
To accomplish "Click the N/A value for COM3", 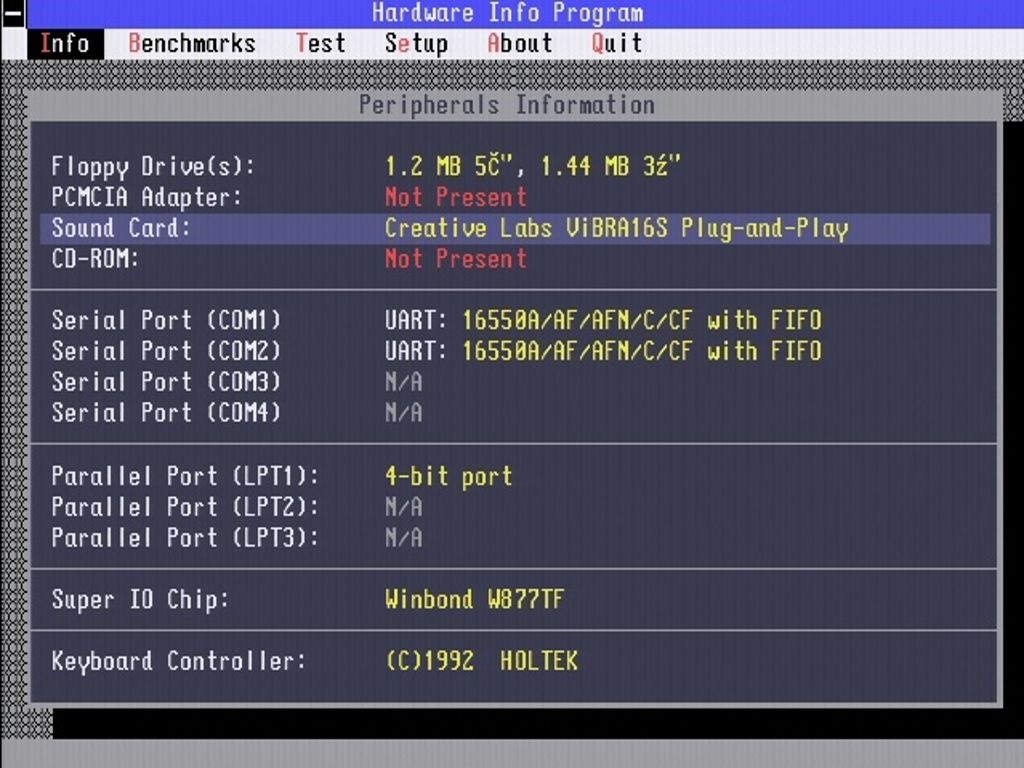I will pos(404,382).
